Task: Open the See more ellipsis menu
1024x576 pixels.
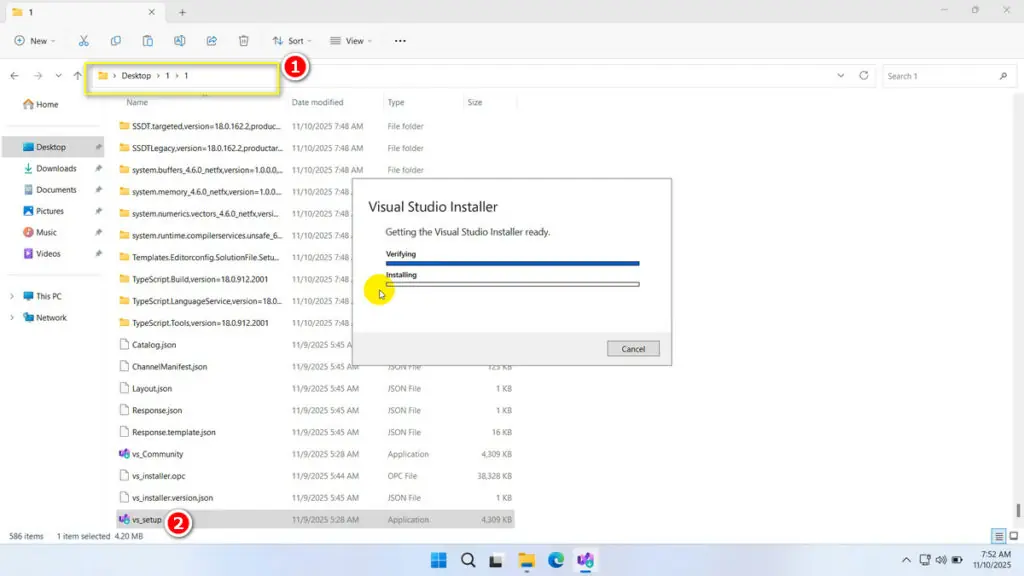Action: pyautogui.click(x=399, y=40)
